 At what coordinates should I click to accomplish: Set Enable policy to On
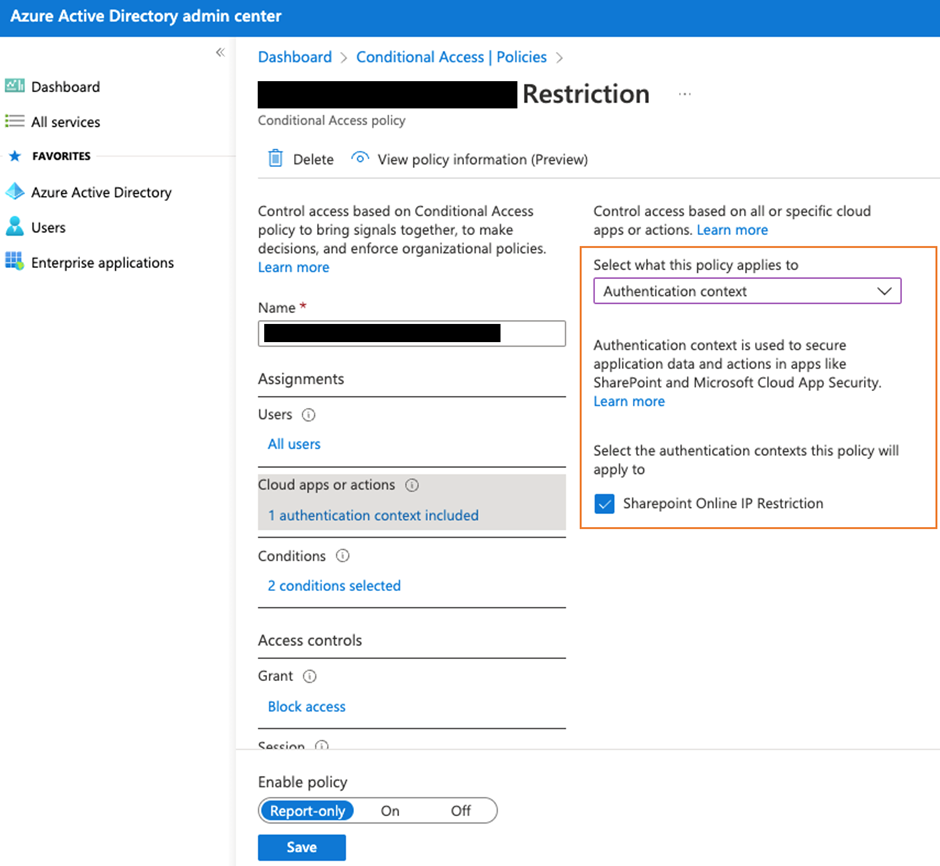pos(390,811)
